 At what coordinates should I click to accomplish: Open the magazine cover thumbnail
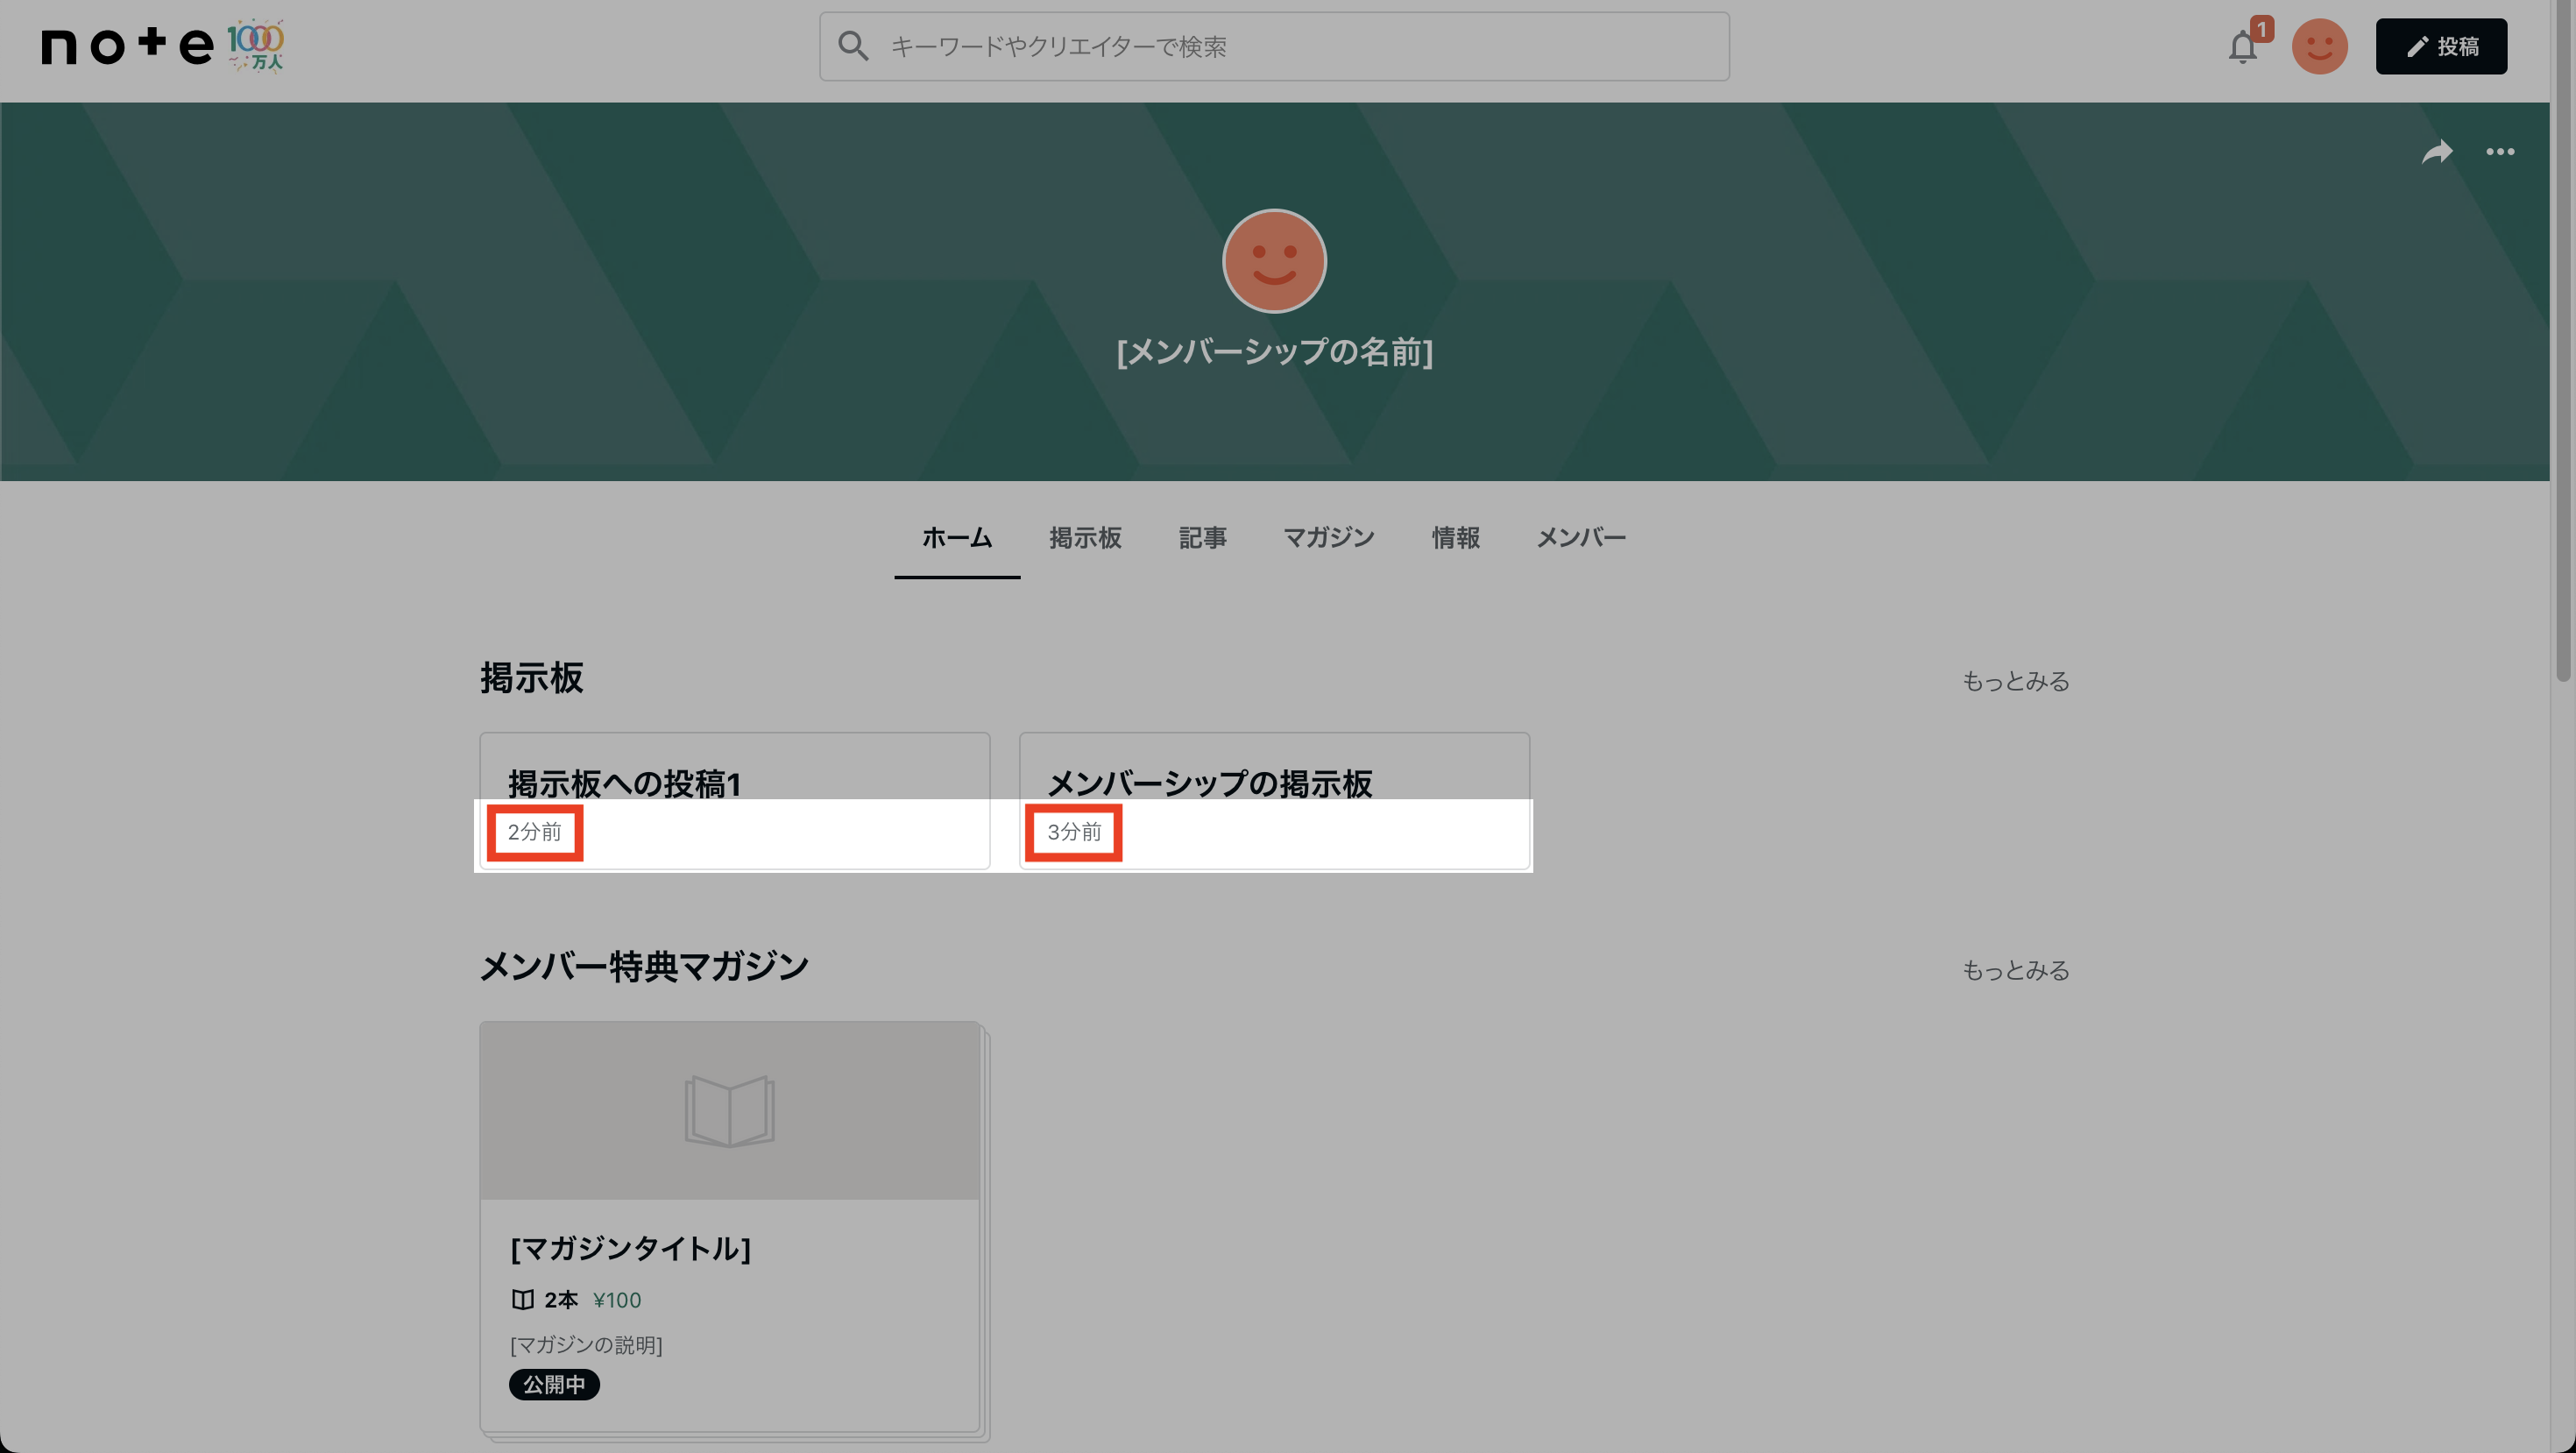click(730, 1111)
